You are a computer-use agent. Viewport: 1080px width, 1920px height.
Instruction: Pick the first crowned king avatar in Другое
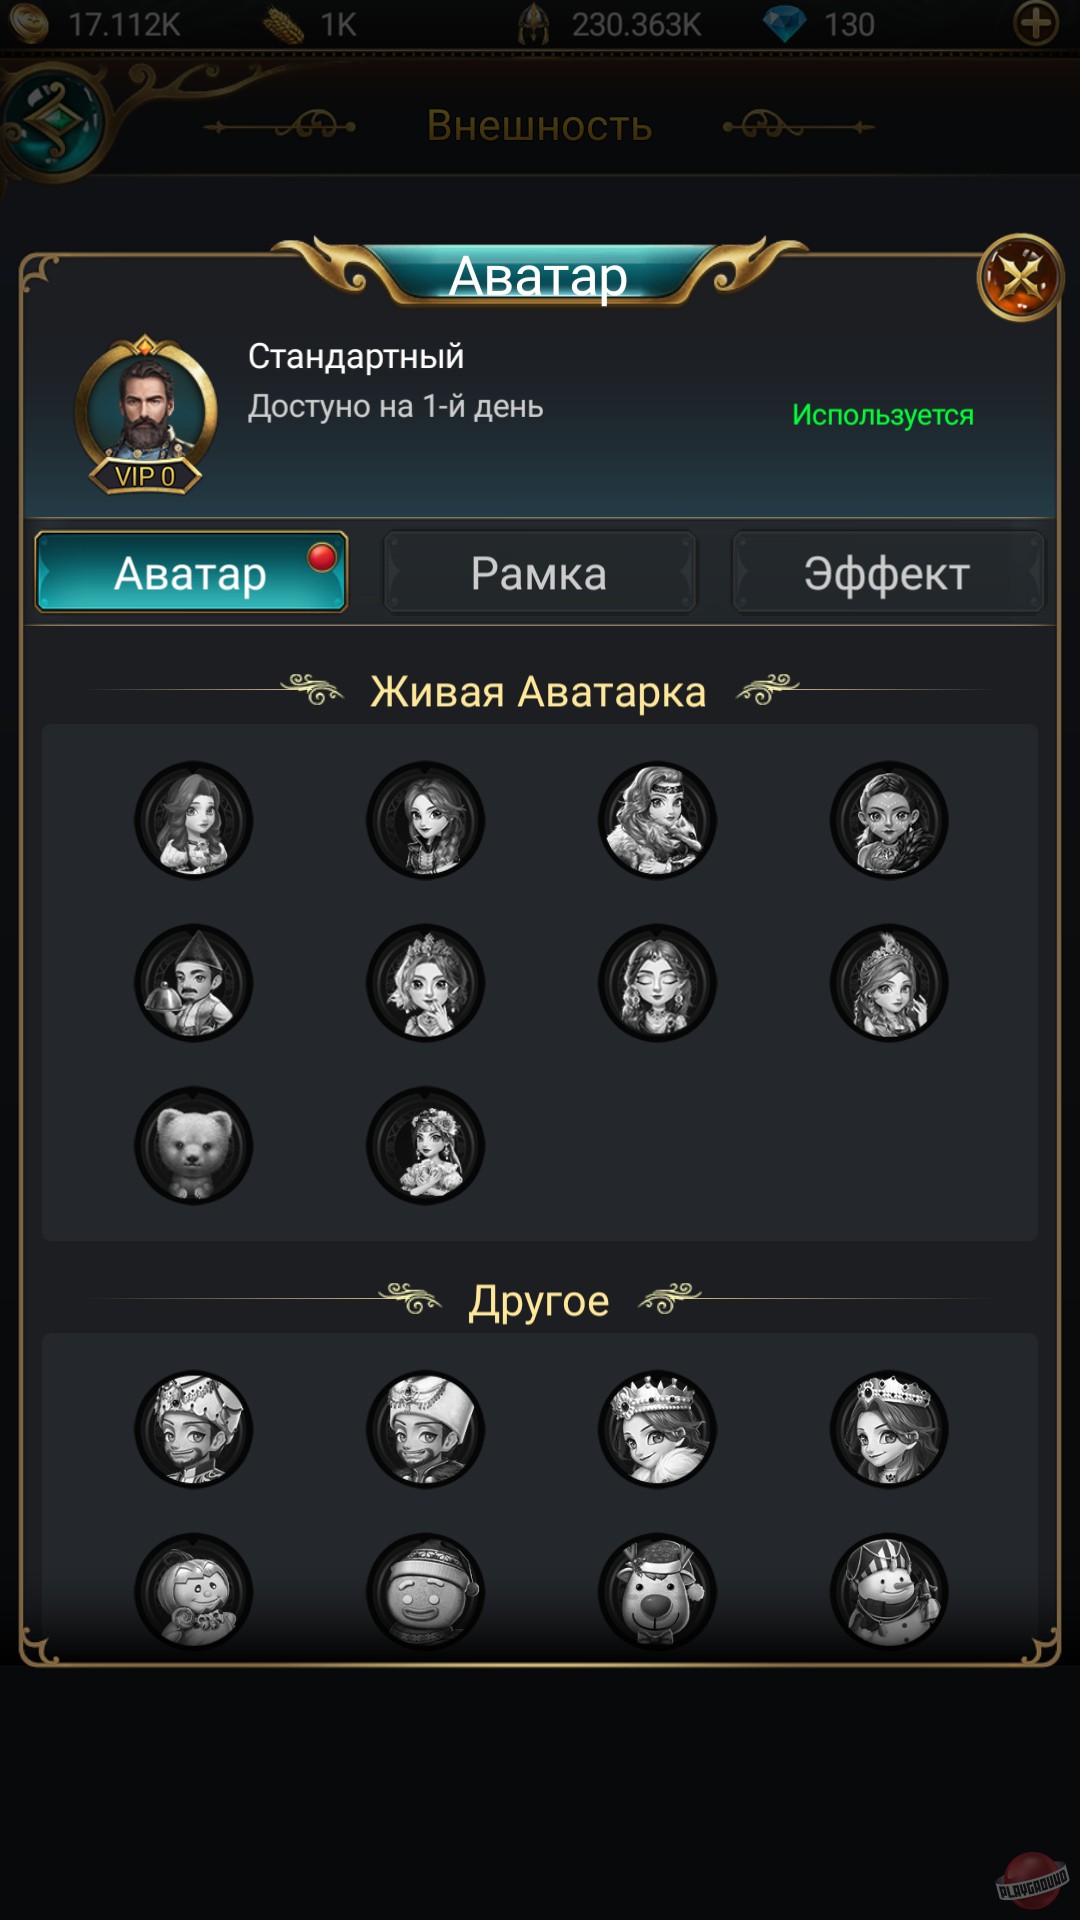click(194, 1429)
